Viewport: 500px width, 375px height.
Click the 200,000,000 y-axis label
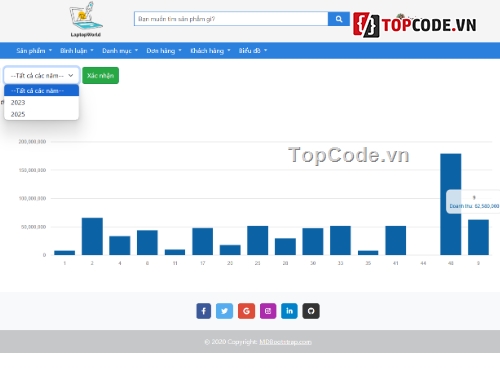pyautogui.click(x=32, y=142)
